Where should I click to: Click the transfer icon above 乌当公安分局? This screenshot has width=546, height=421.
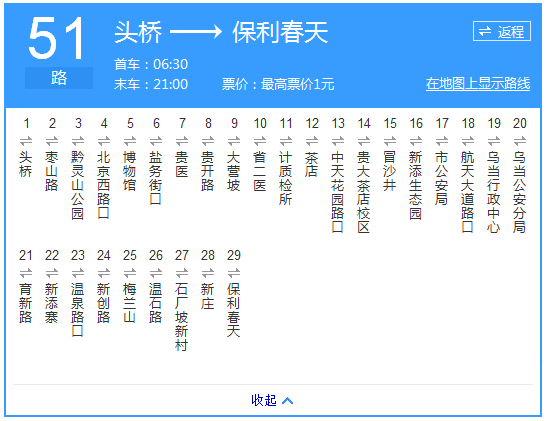pyautogui.click(x=520, y=141)
